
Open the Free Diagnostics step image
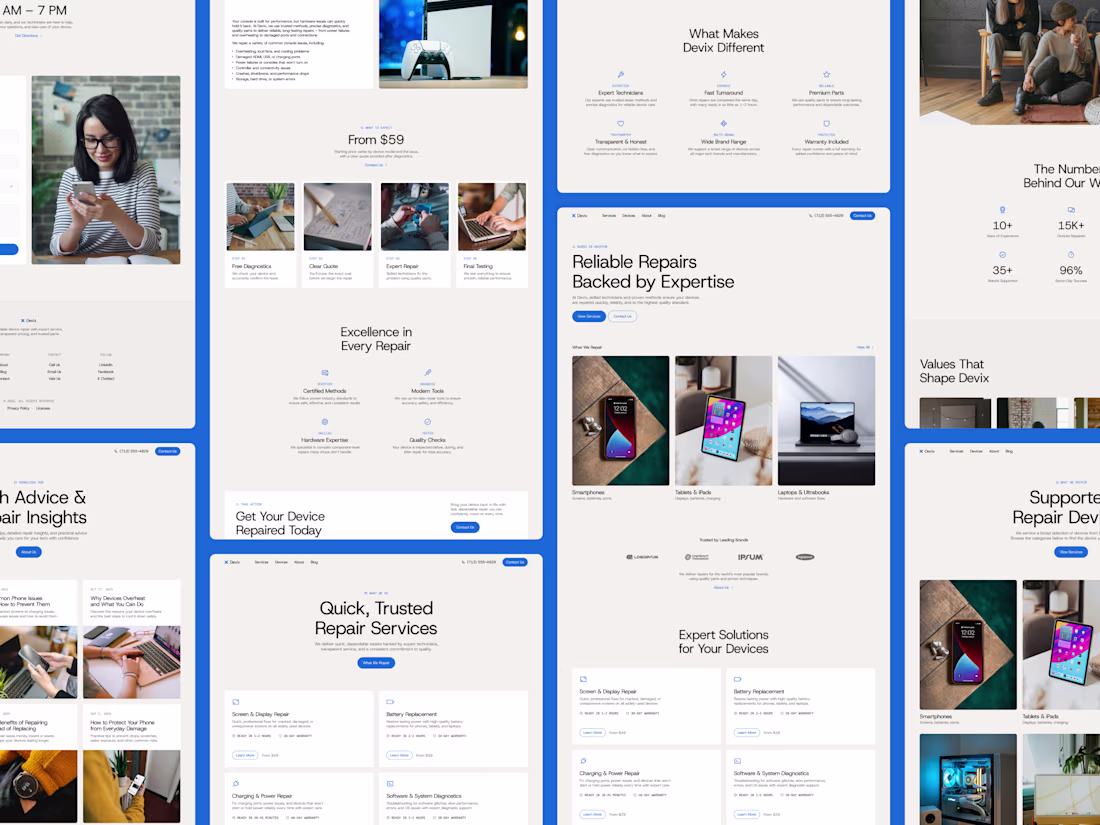click(x=260, y=217)
